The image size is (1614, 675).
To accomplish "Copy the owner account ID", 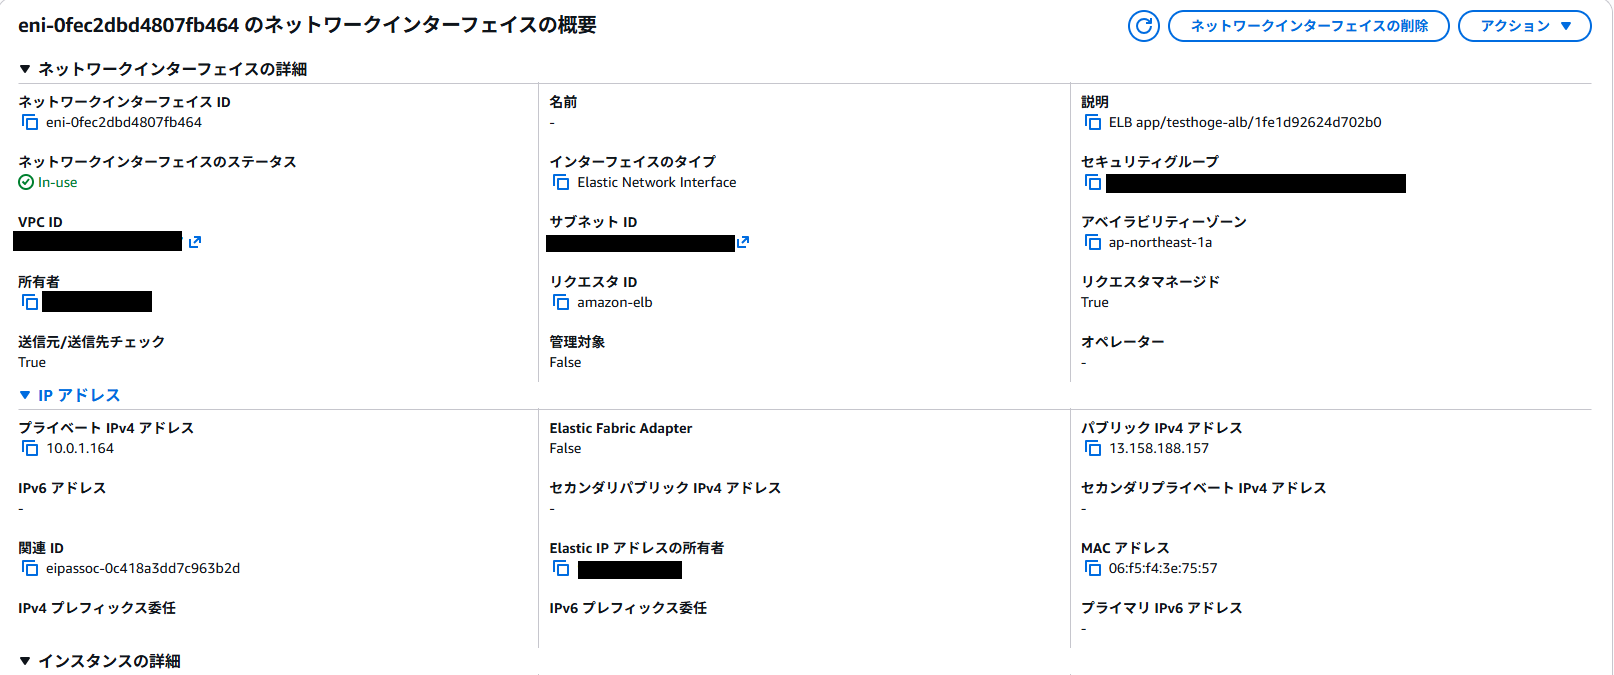I will coord(30,302).
